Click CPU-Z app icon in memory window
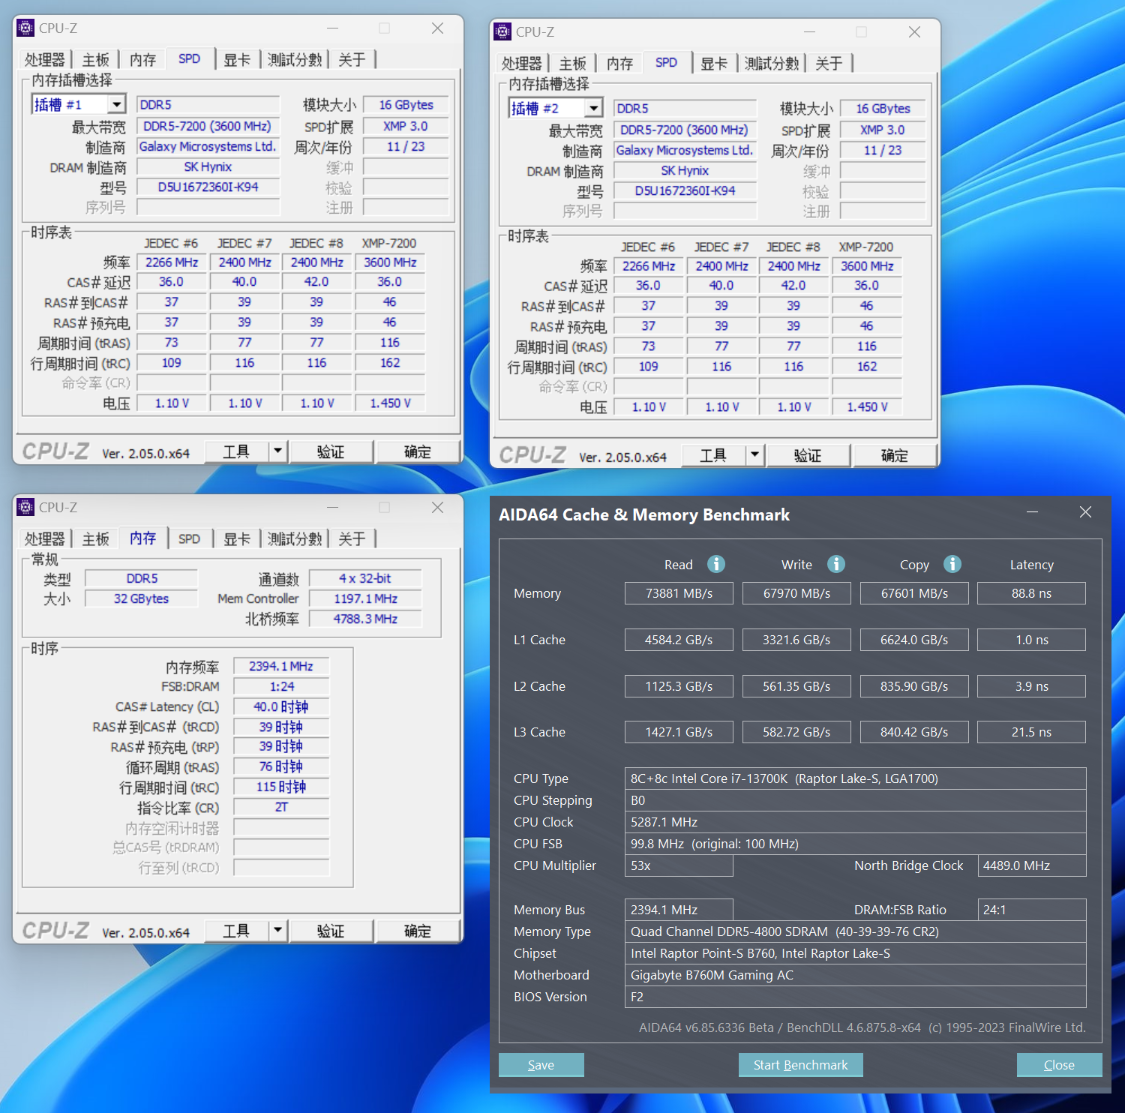This screenshot has width=1125, height=1113. click(x=26, y=507)
